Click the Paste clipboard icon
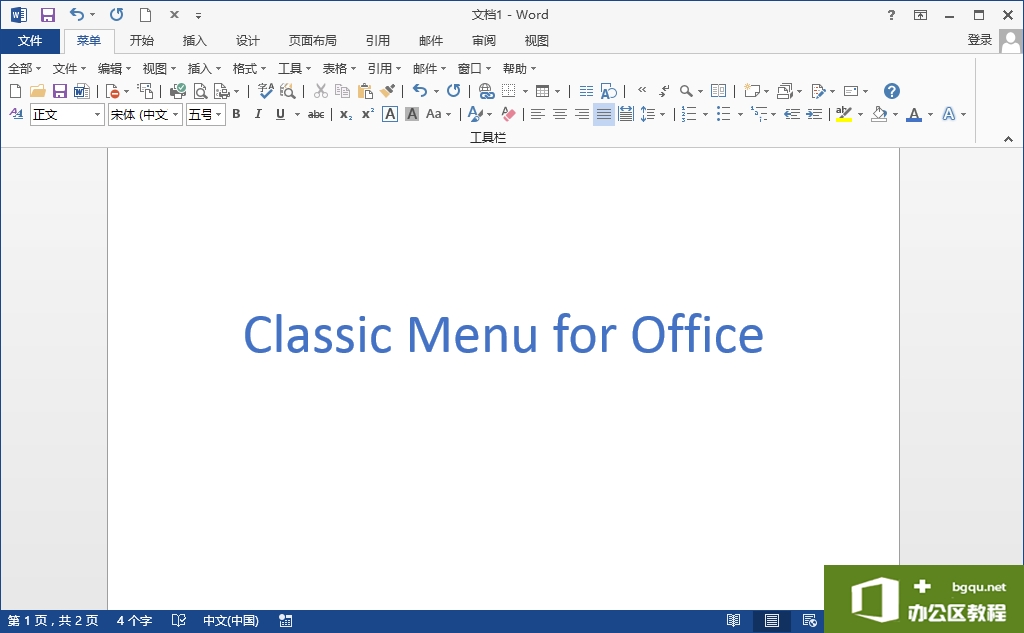 (365, 91)
